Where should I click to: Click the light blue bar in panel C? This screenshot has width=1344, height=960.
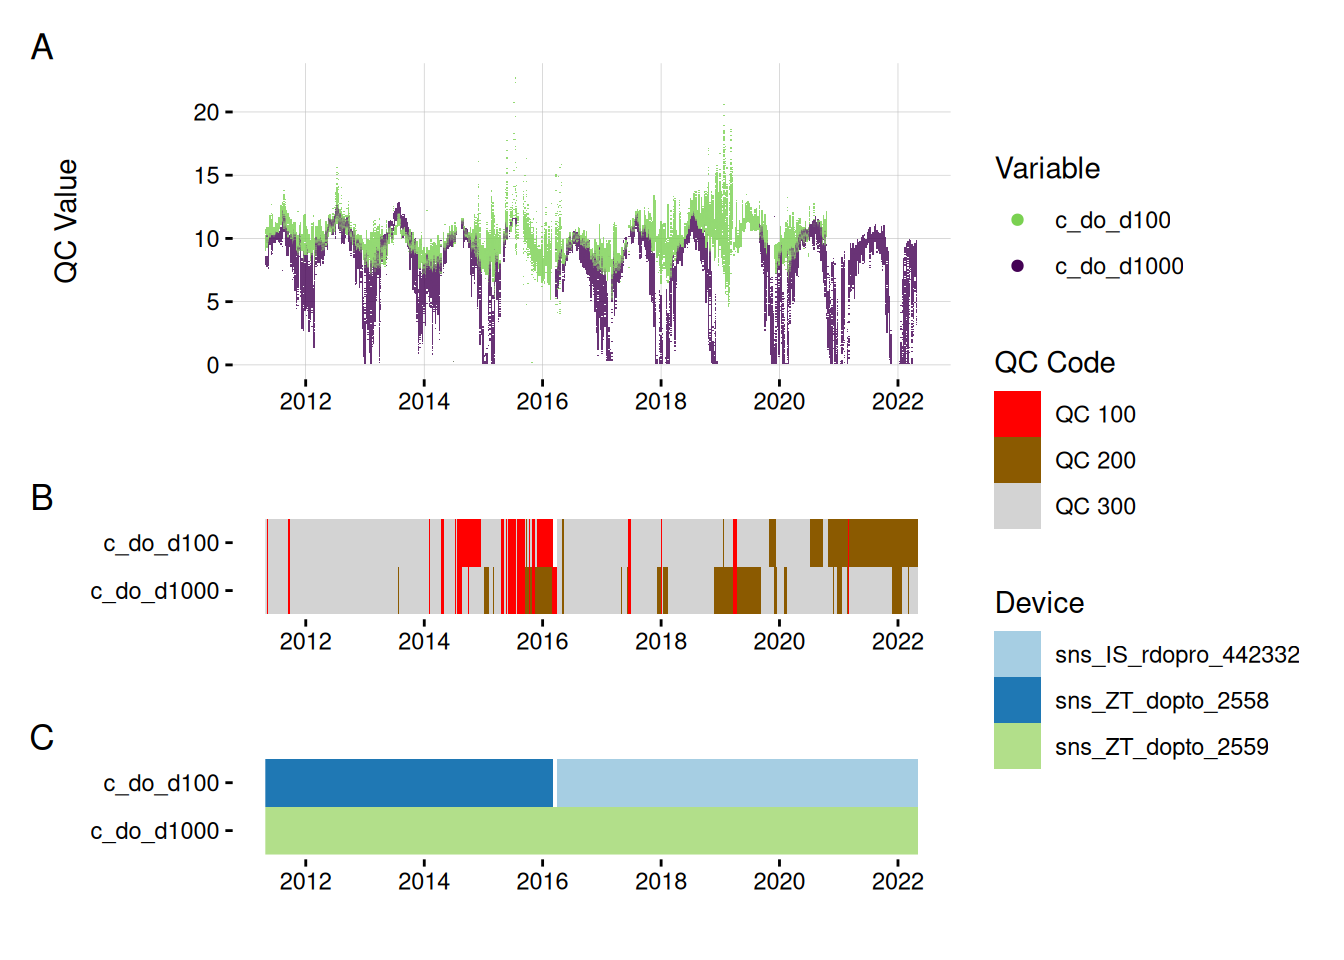736,782
